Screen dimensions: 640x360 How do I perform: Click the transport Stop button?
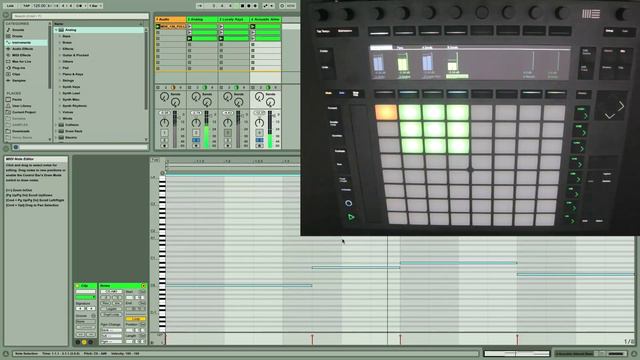pyautogui.click(x=242, y=6)
